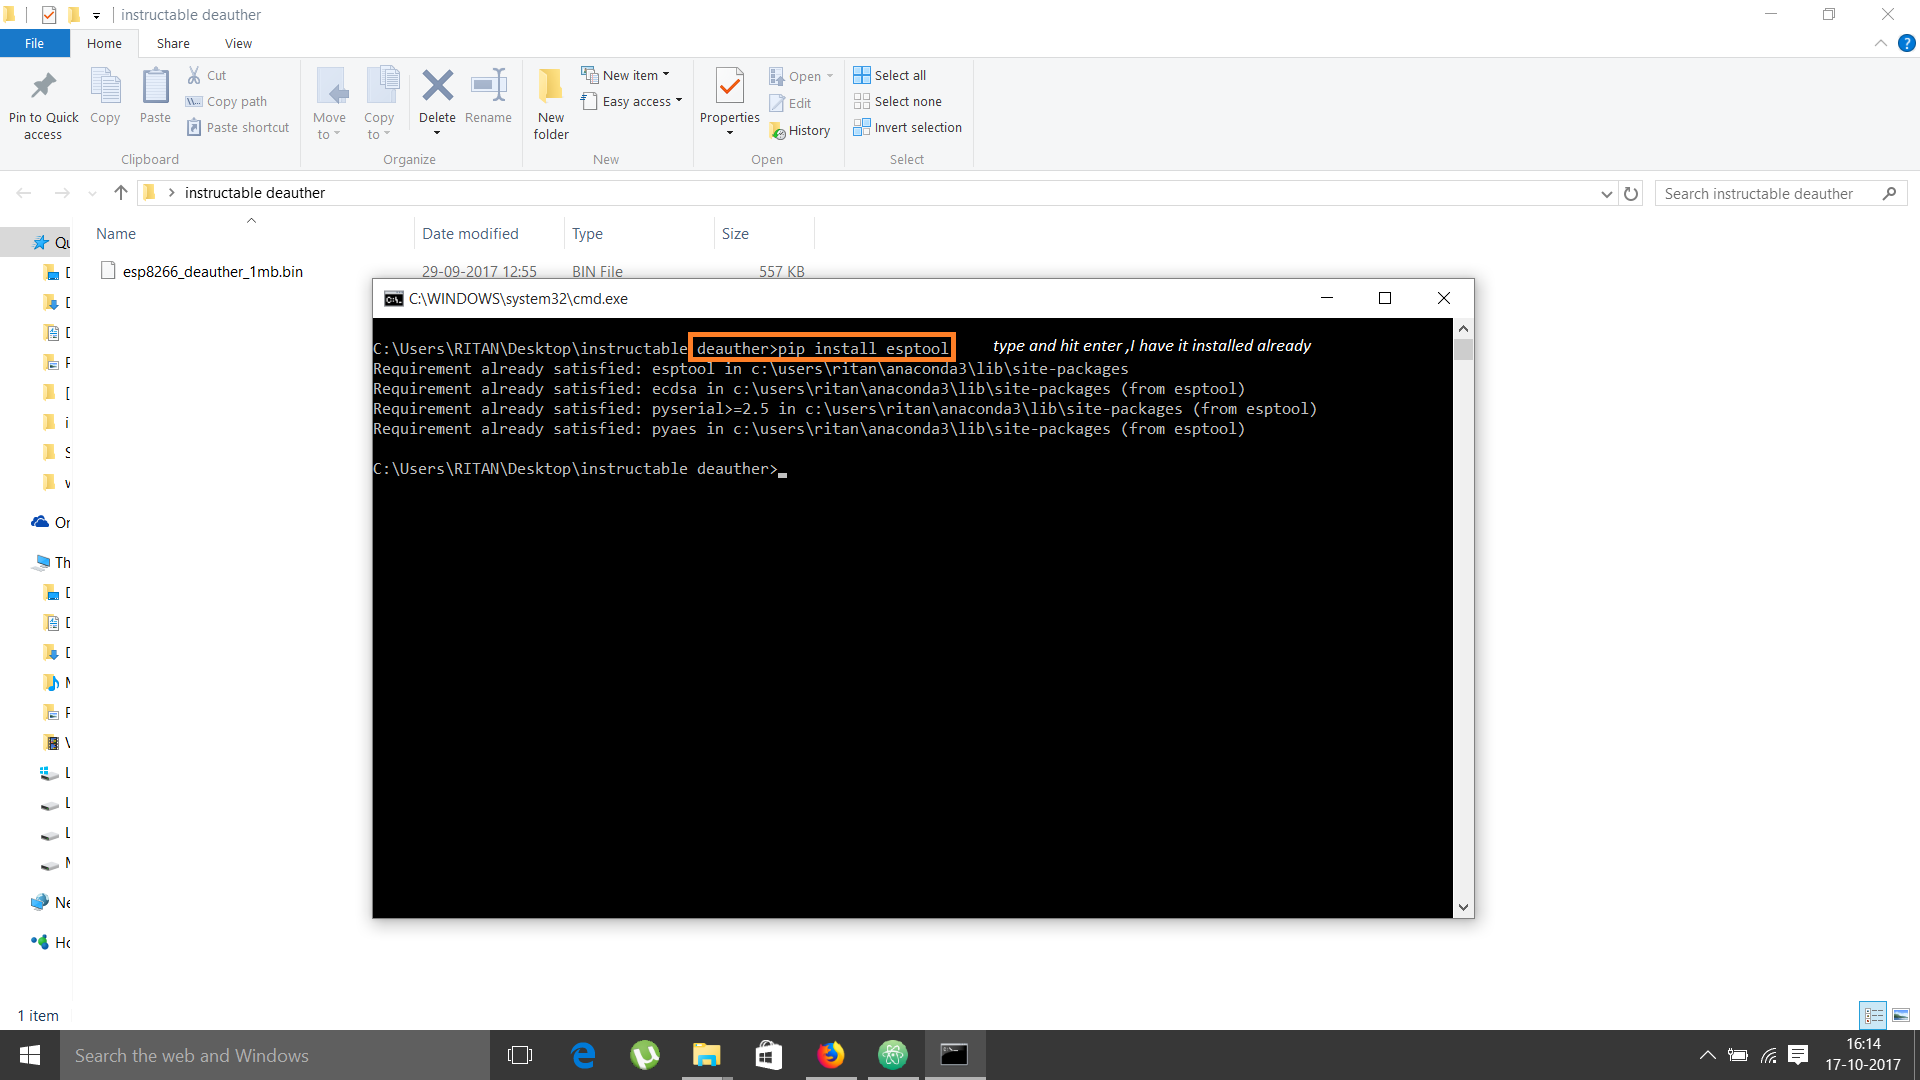Click Select all in ribbon

pyautogui.click(x=890, y=75)
